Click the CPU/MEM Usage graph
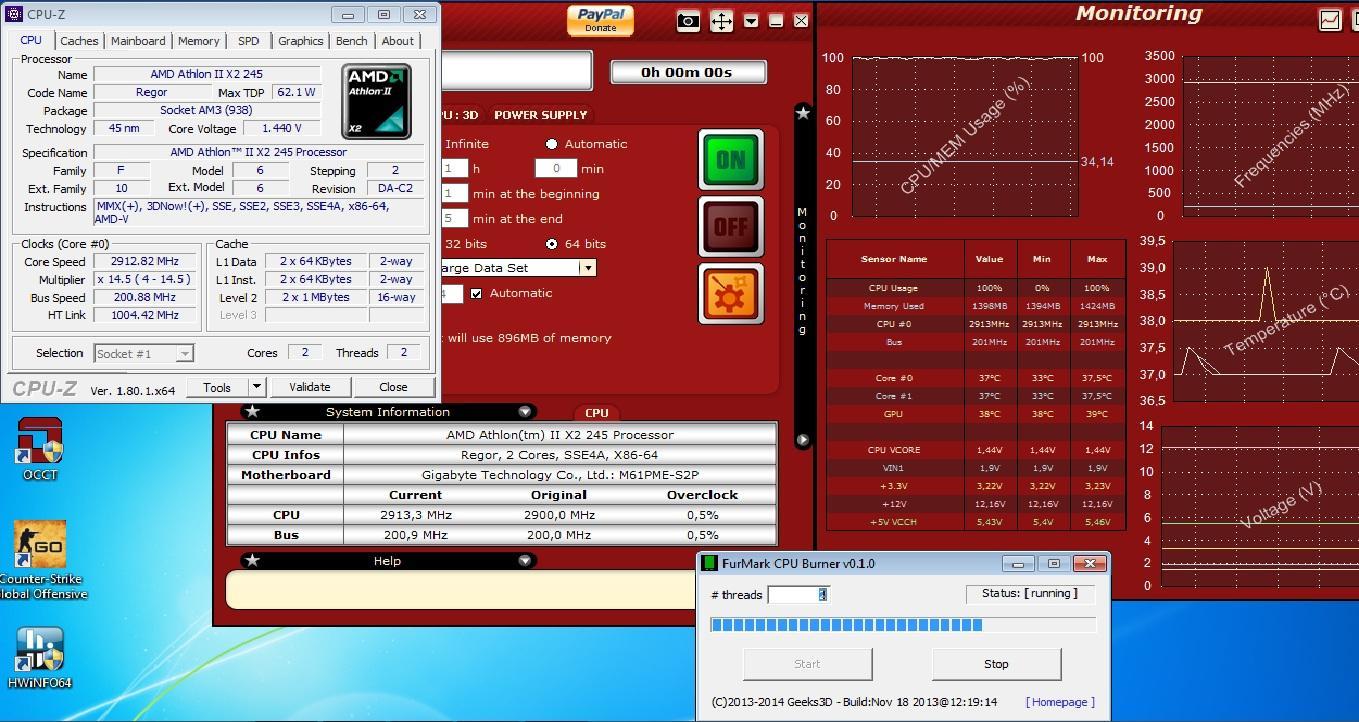 pos(965,137)
